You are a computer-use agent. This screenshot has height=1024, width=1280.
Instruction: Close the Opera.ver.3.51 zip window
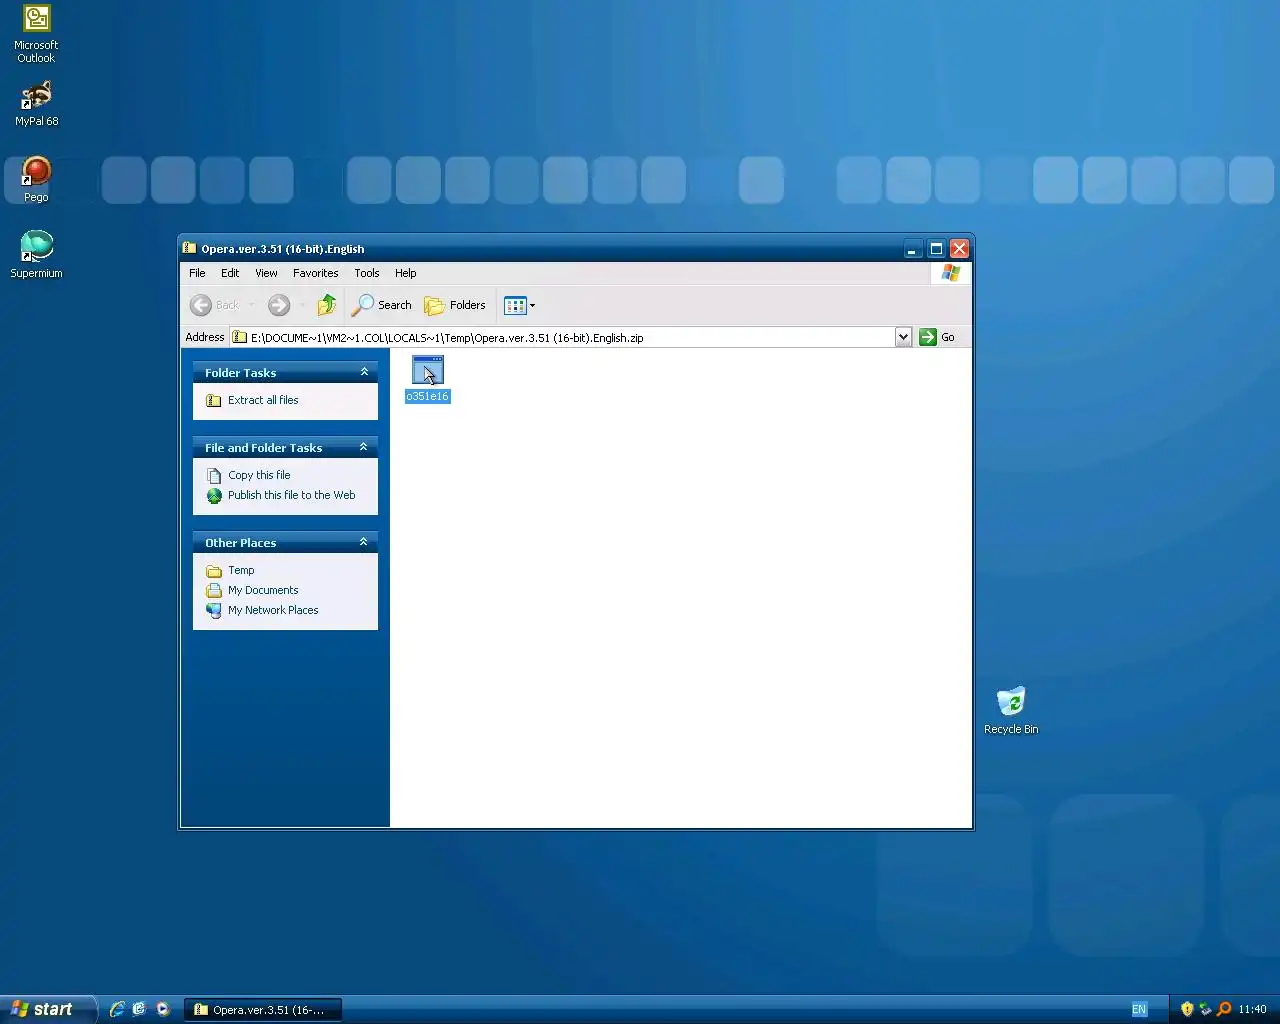[959, 249]
